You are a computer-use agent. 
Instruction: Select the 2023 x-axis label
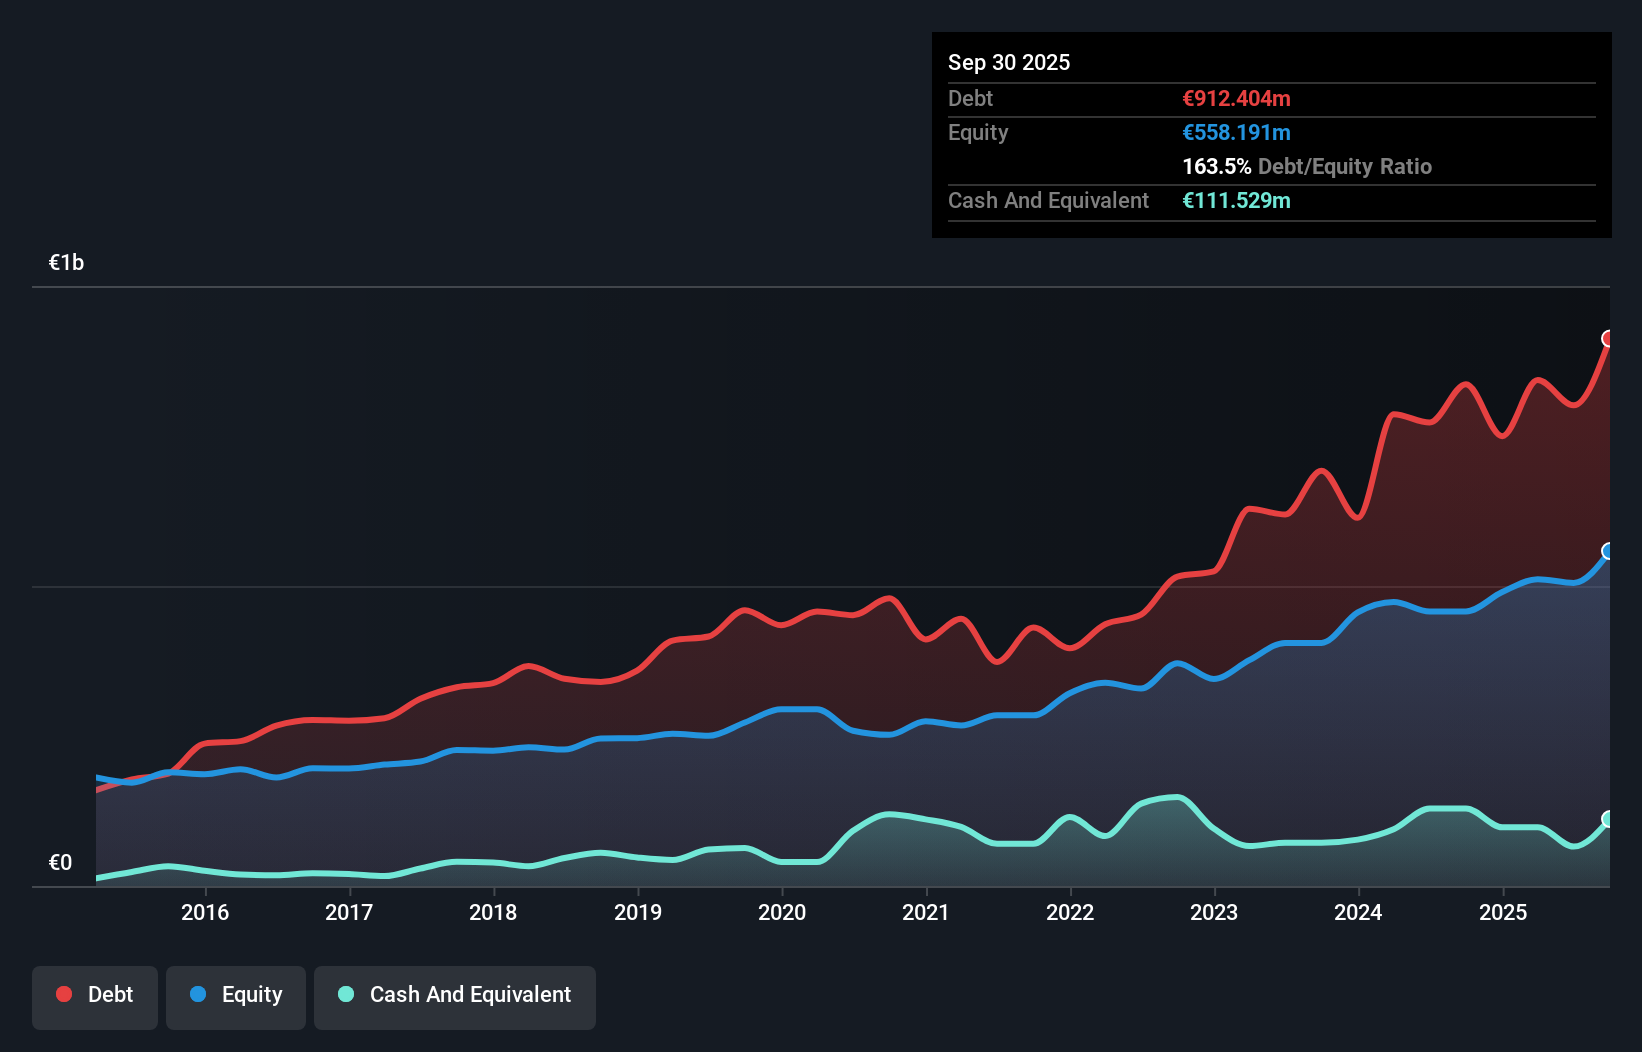[1214, 912]
